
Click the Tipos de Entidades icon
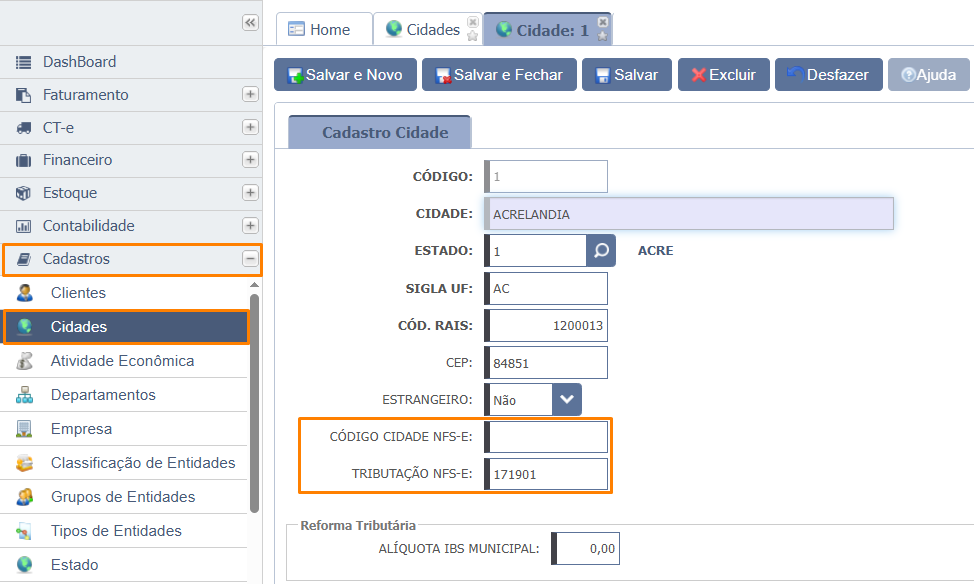(x=25, y=531)
